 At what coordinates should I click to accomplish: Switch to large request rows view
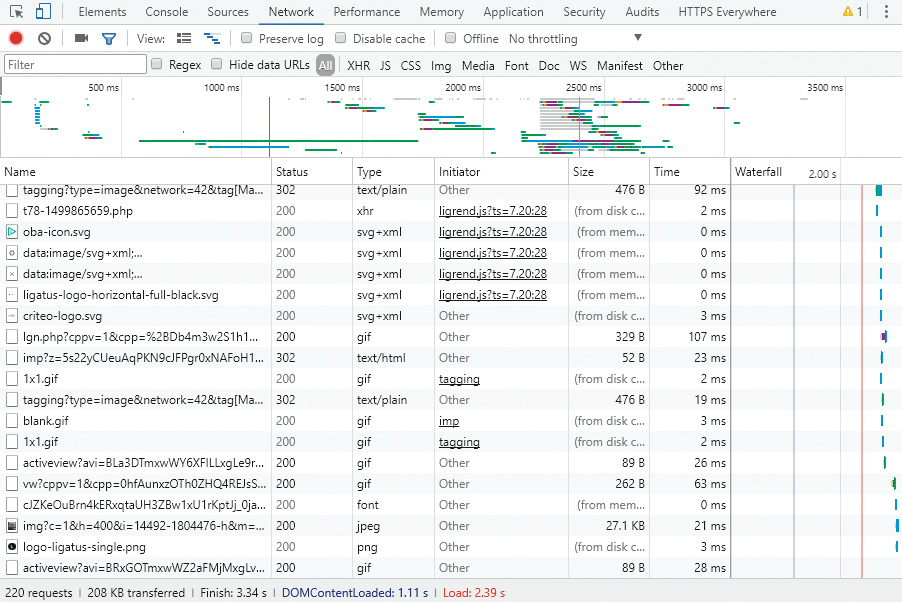pyautogui.click(x=184, y=38)
